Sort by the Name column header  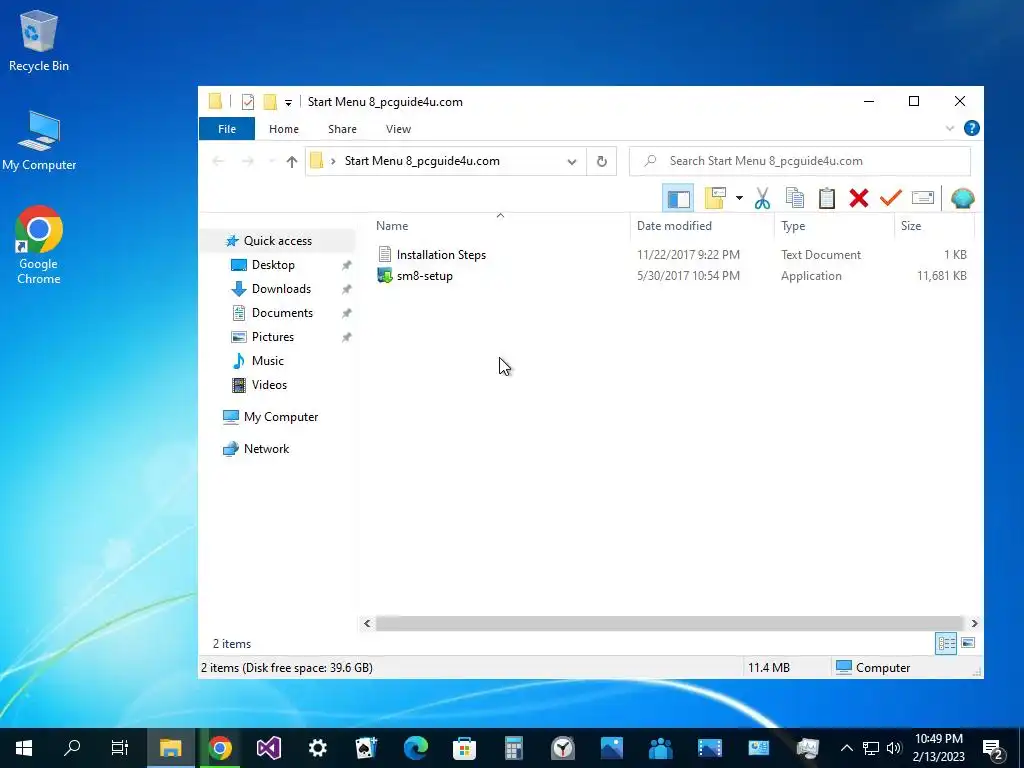392,226
